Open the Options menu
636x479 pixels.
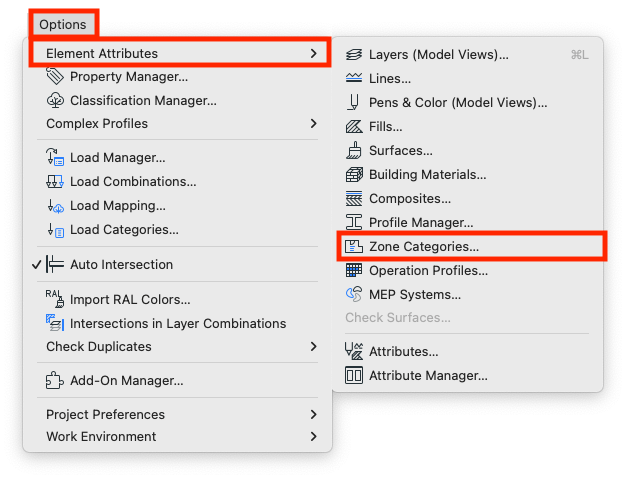tap(63, 24)
